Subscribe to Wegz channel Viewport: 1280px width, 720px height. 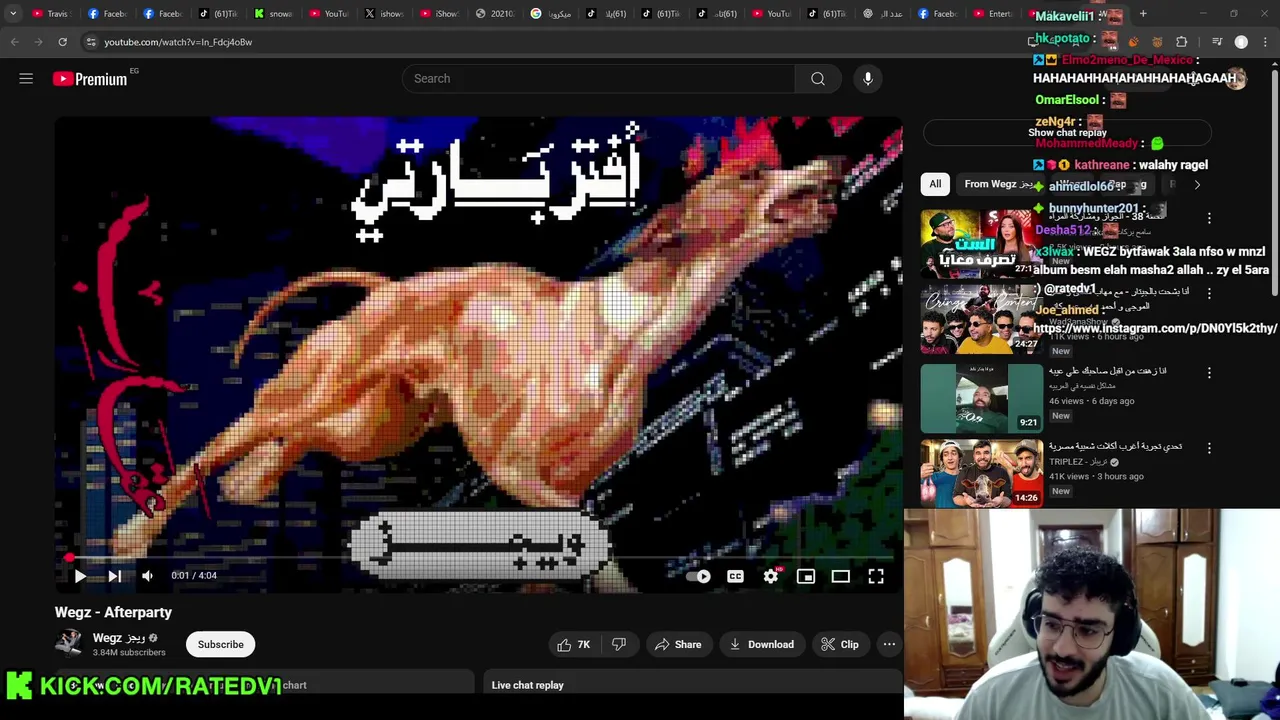tap(220, 645)
